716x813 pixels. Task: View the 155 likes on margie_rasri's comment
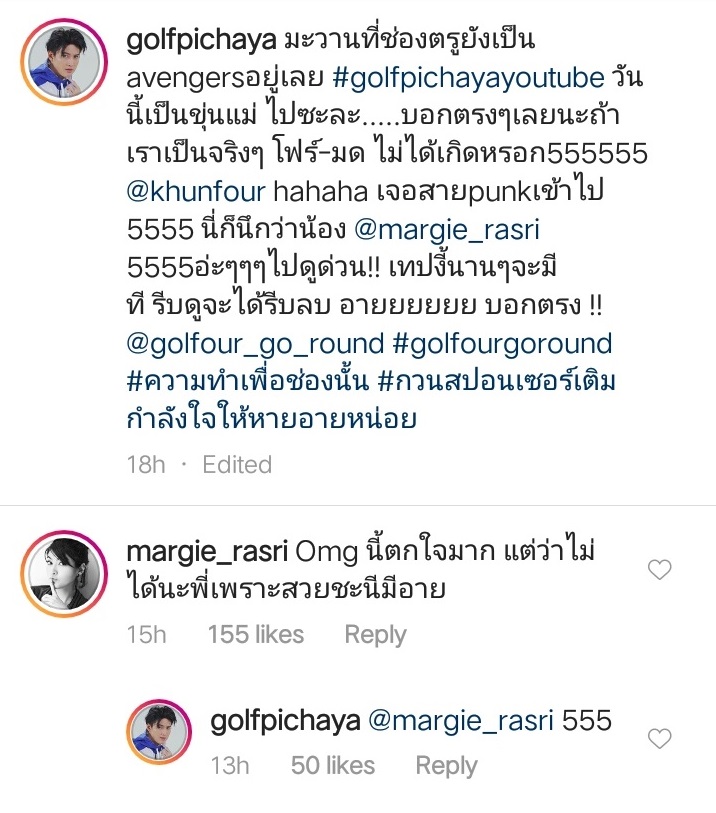click(256, 635)
